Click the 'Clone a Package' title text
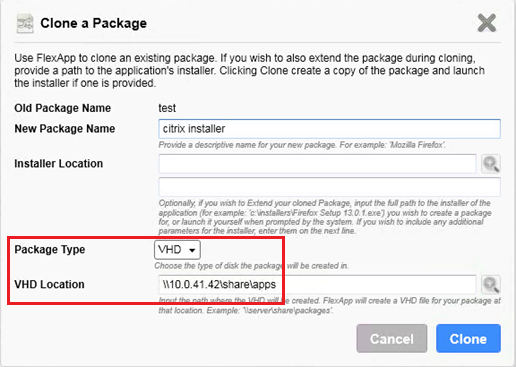The height and width of the screenshot is (367, 516). click(93, 23)
